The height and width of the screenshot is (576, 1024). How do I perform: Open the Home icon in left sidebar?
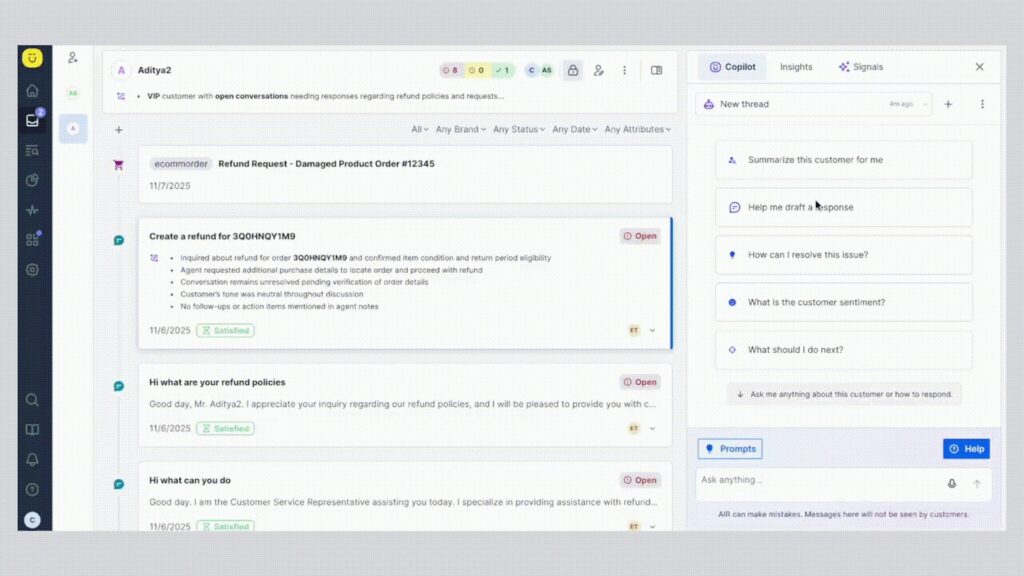[x=32, y=91]
